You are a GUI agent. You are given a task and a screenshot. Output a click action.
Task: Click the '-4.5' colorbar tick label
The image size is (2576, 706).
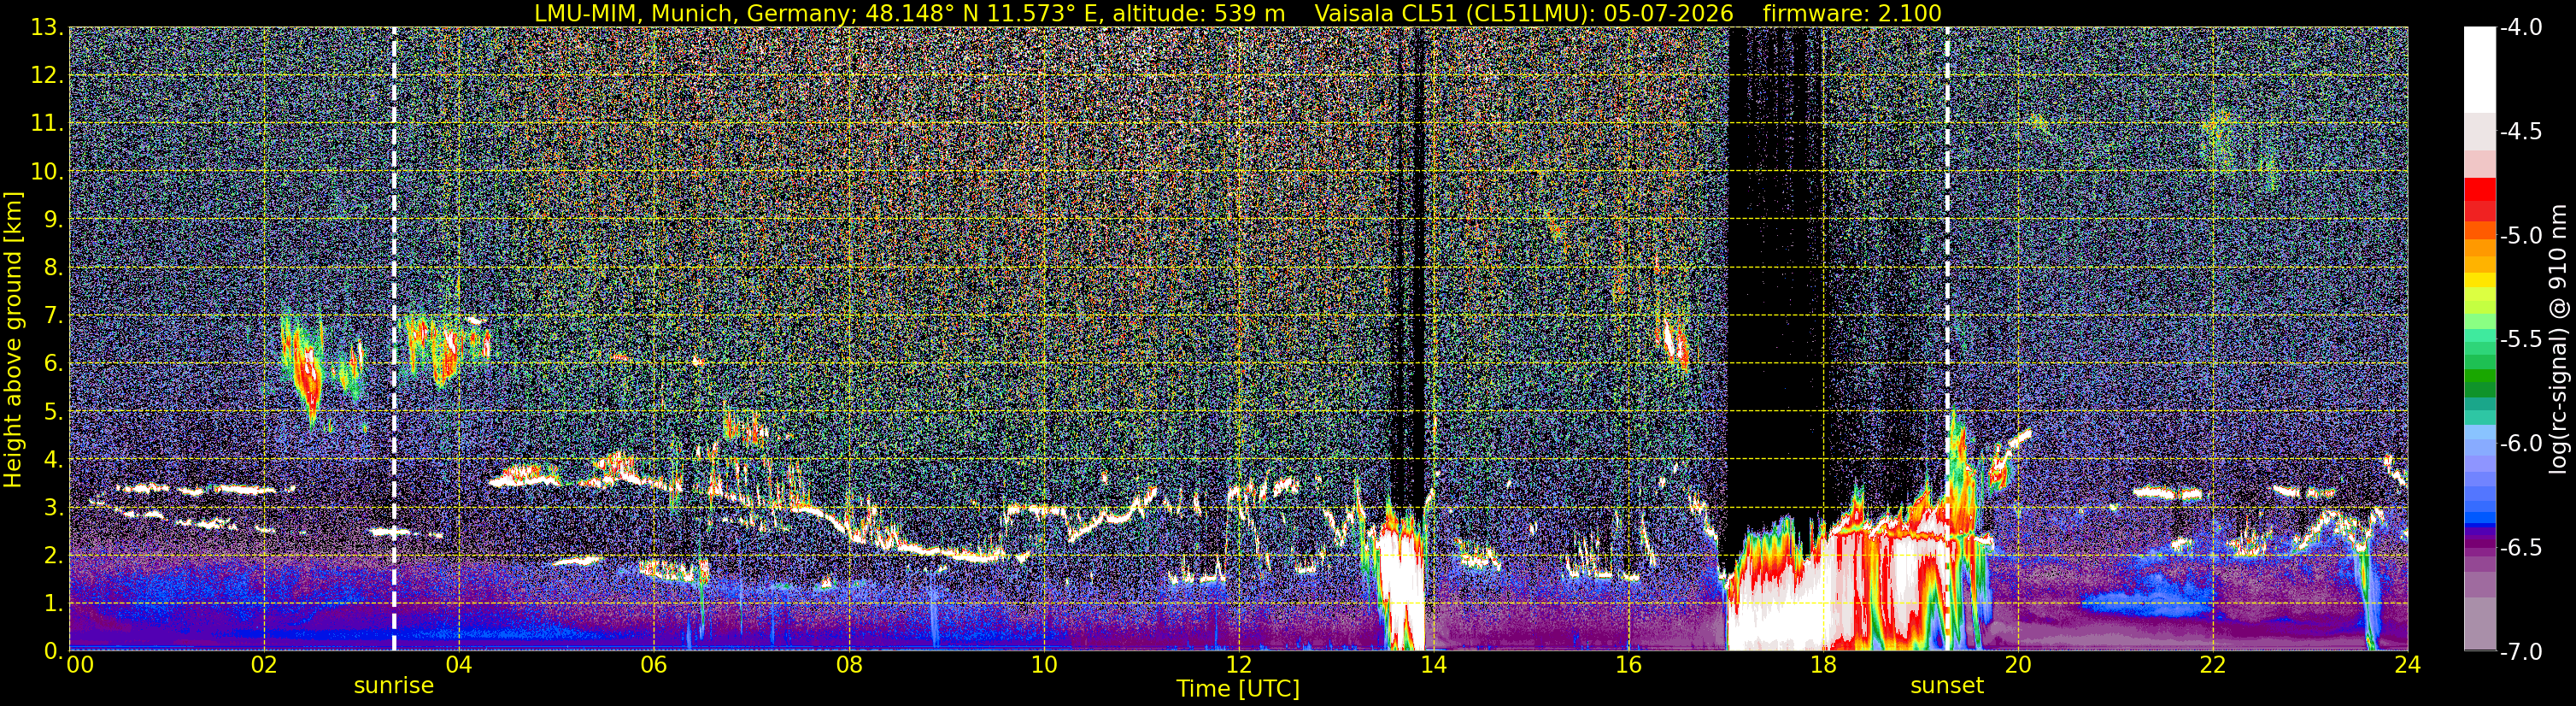[2520, 132]
